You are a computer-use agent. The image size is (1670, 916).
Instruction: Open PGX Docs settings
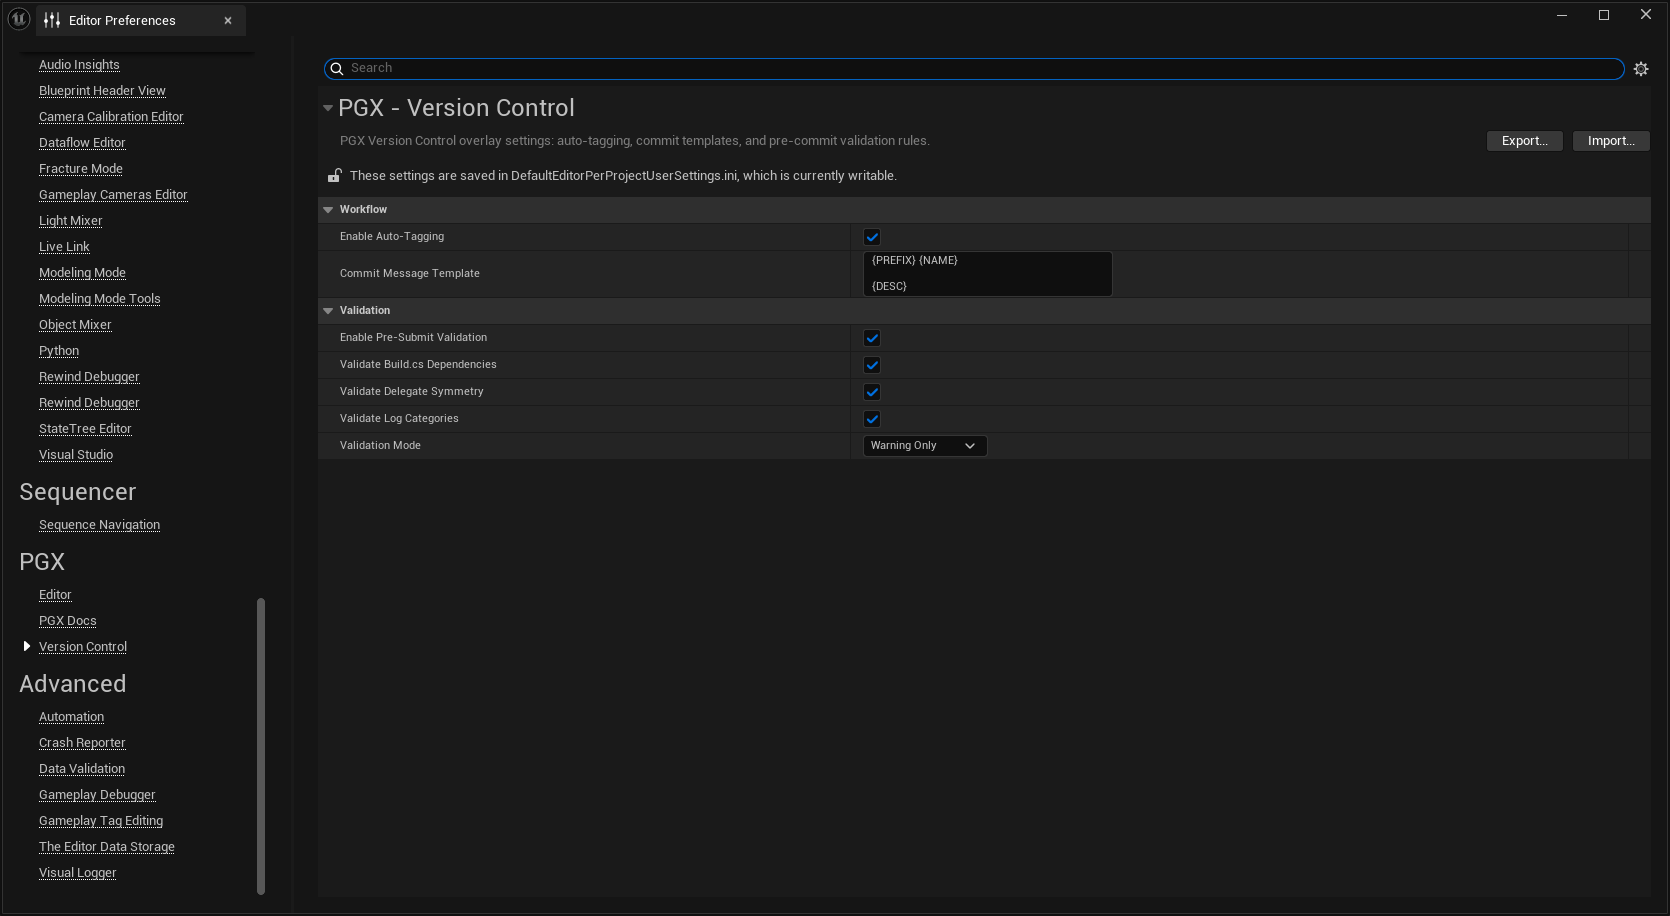click(68, 621)
